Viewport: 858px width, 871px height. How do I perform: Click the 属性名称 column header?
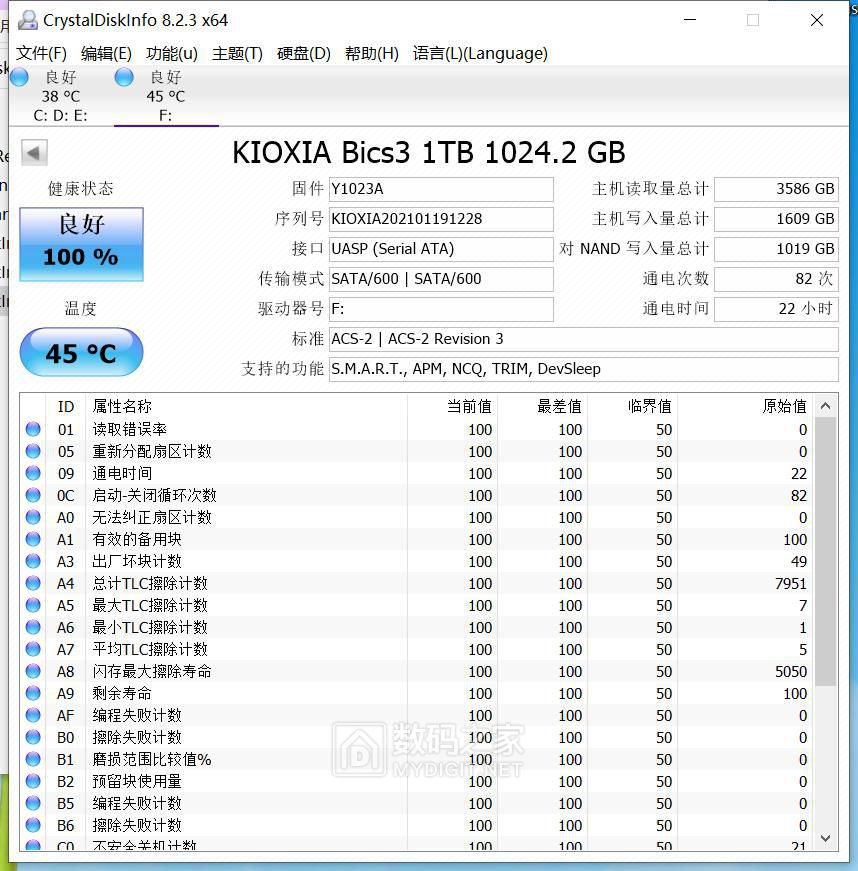247,407
